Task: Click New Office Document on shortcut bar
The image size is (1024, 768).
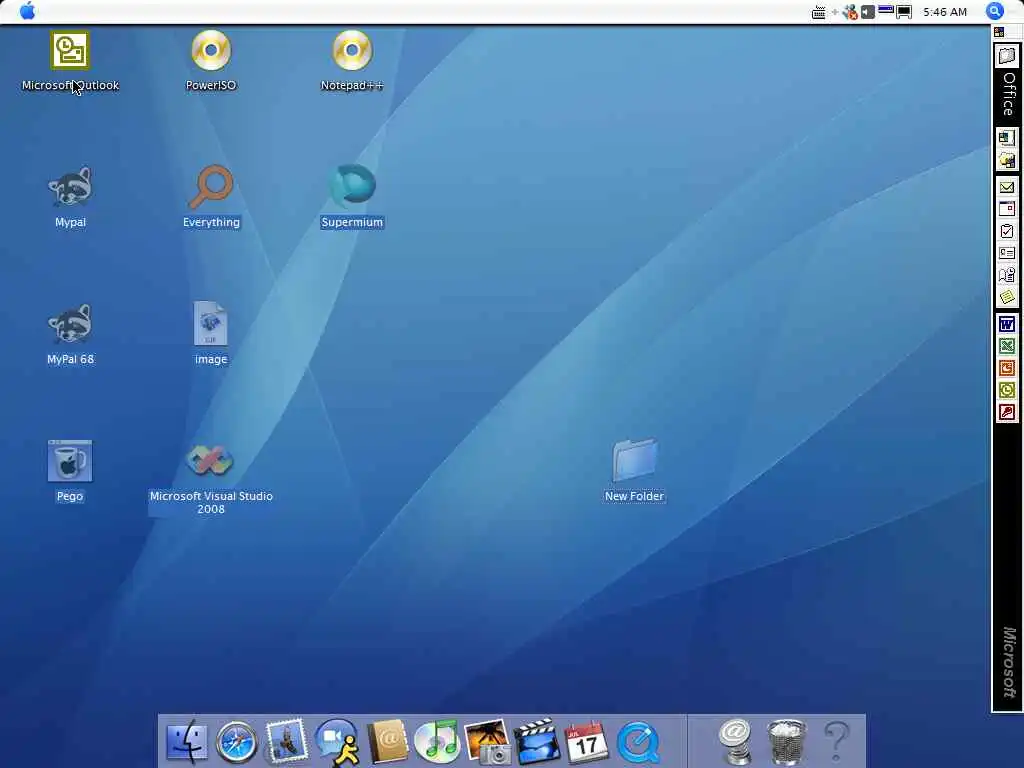Action: coord(1006,138)
